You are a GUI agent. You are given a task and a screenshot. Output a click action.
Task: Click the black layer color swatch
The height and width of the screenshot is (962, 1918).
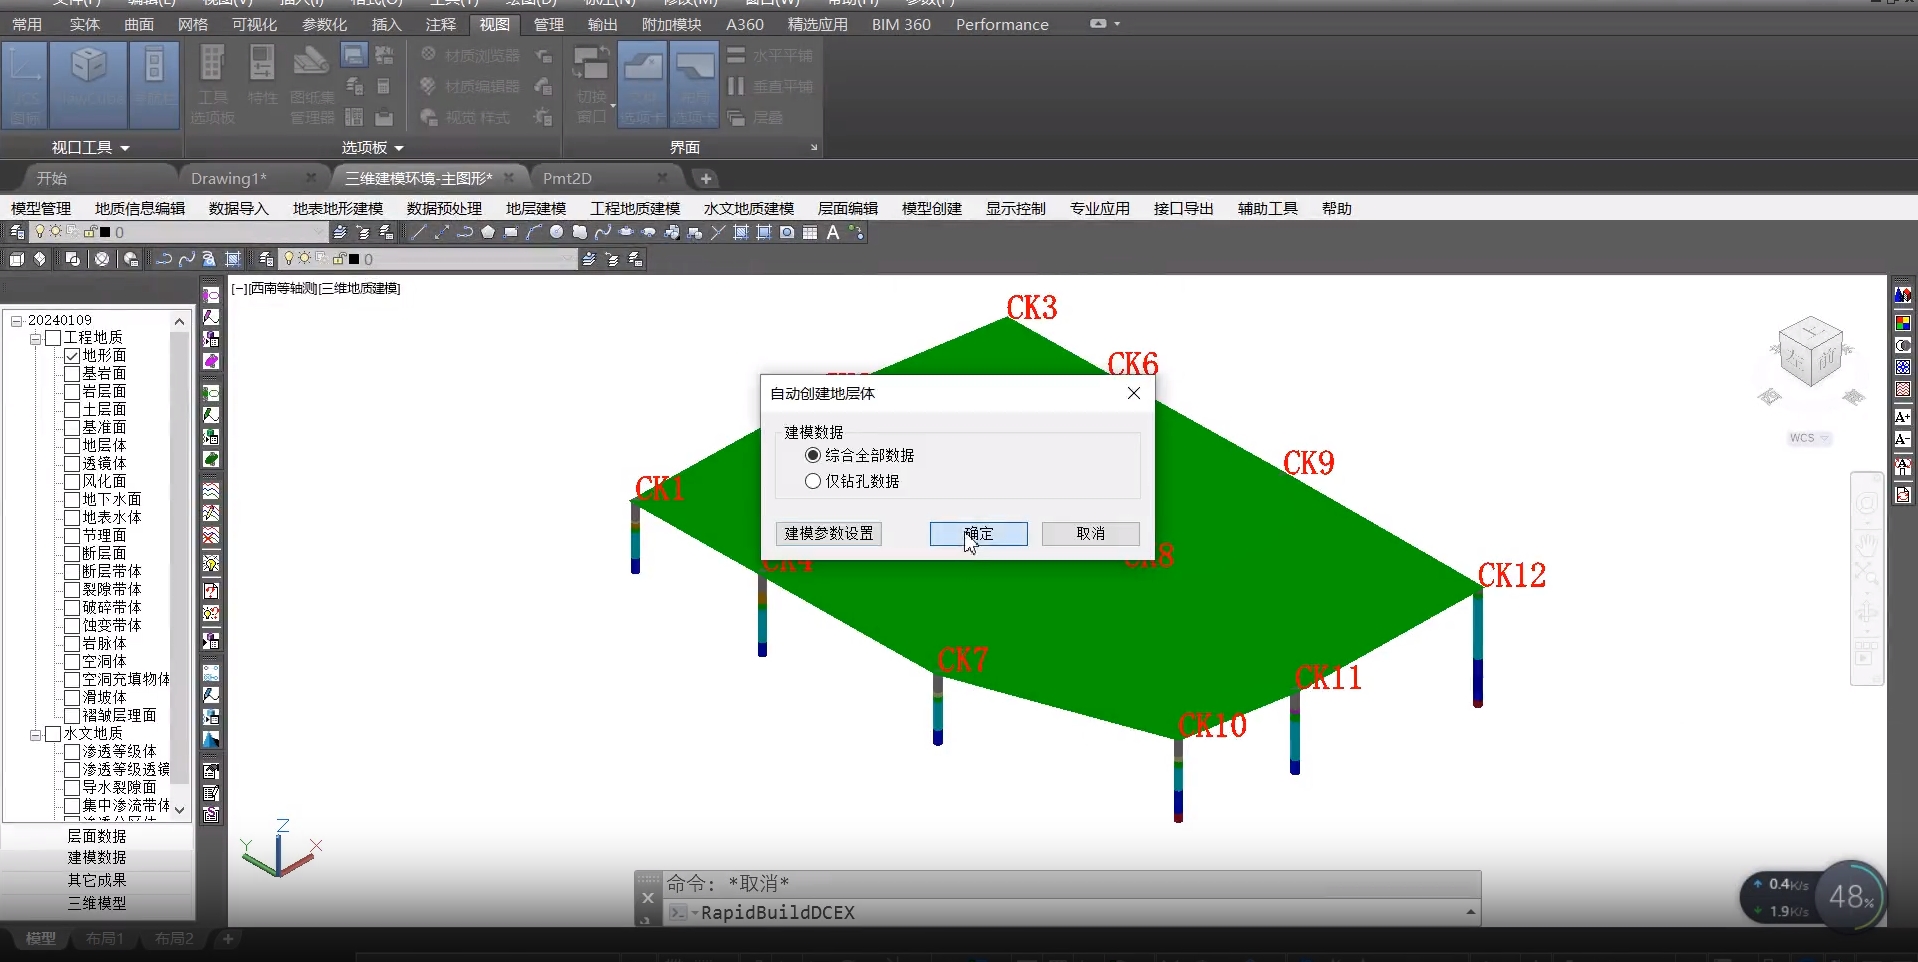pos(105,232)
